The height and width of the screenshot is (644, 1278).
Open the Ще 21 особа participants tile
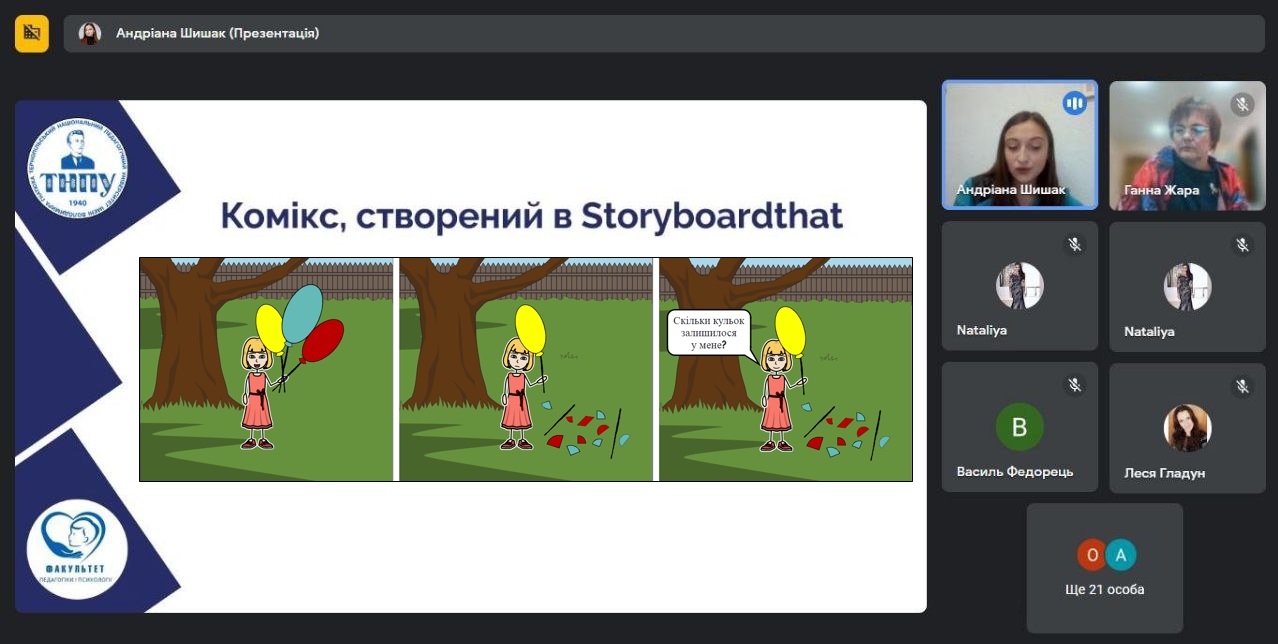[1104, 568]
